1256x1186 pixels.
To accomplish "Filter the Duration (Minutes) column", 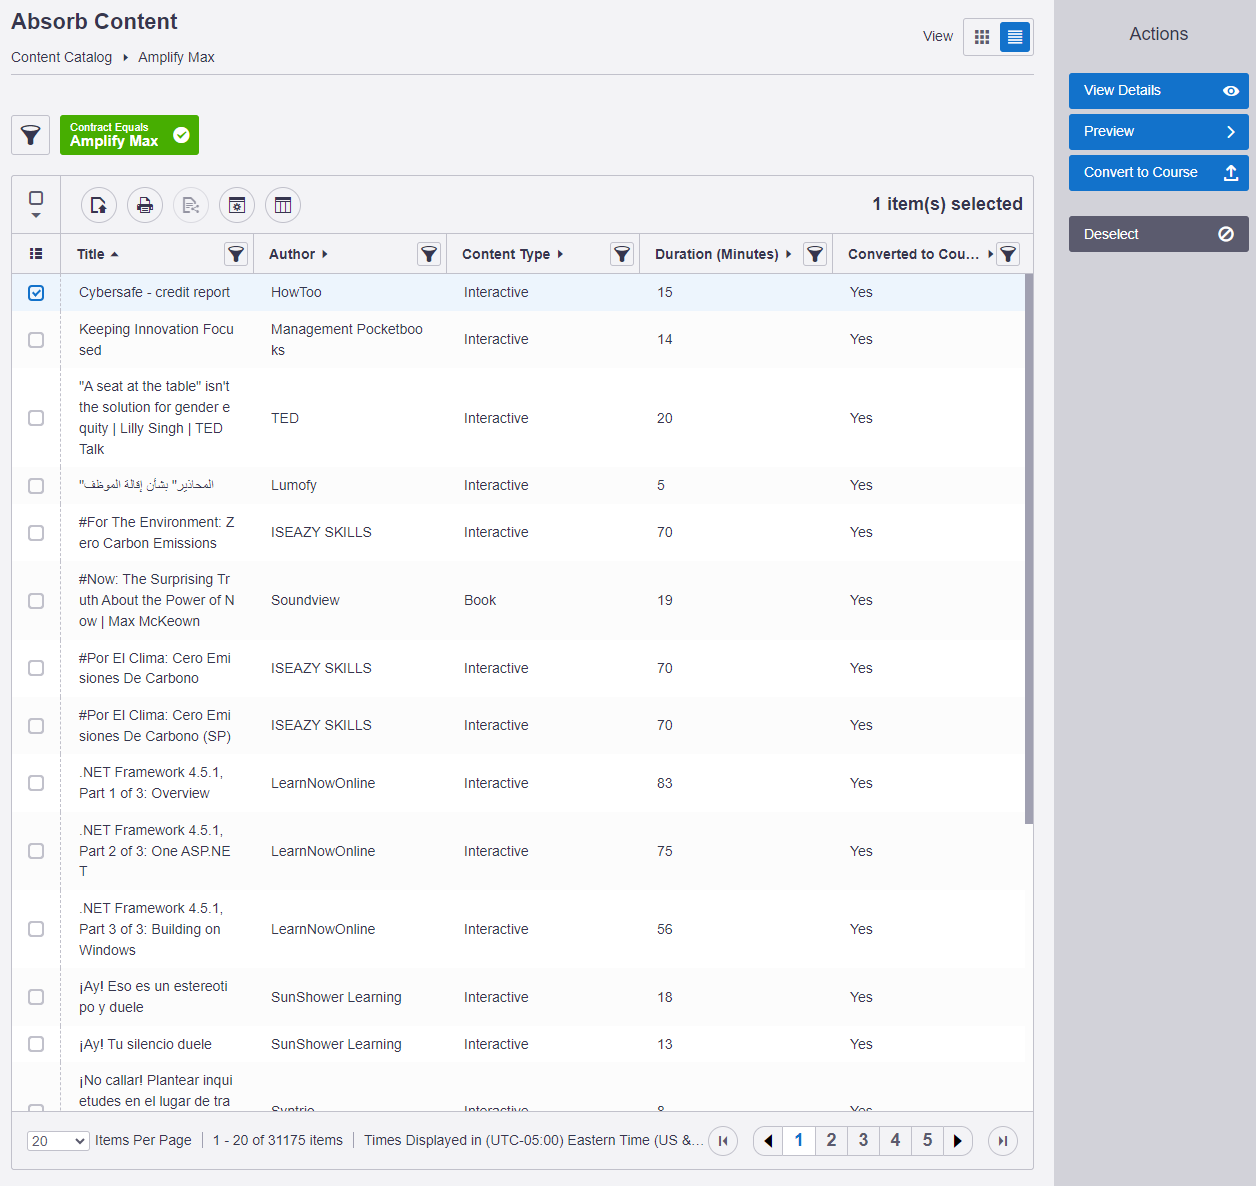I will pyautogui.click(x=815, y=254).
